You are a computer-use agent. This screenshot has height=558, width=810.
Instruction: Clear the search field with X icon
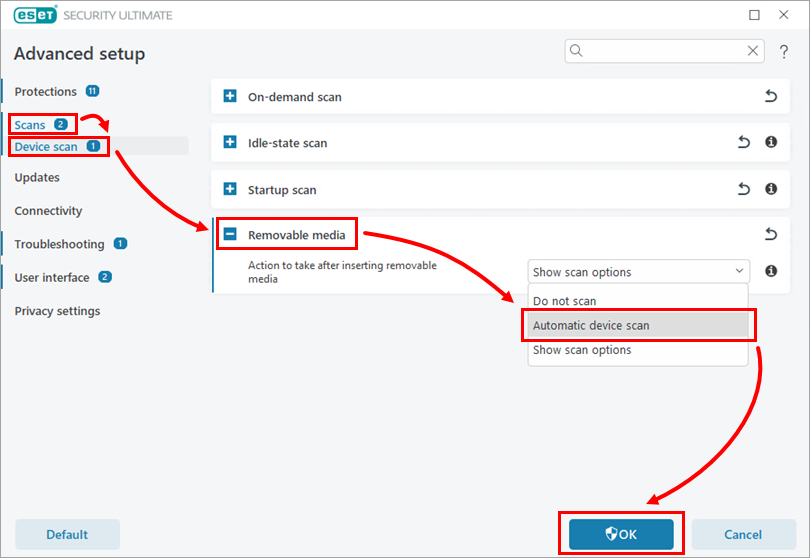coord(754,51)
